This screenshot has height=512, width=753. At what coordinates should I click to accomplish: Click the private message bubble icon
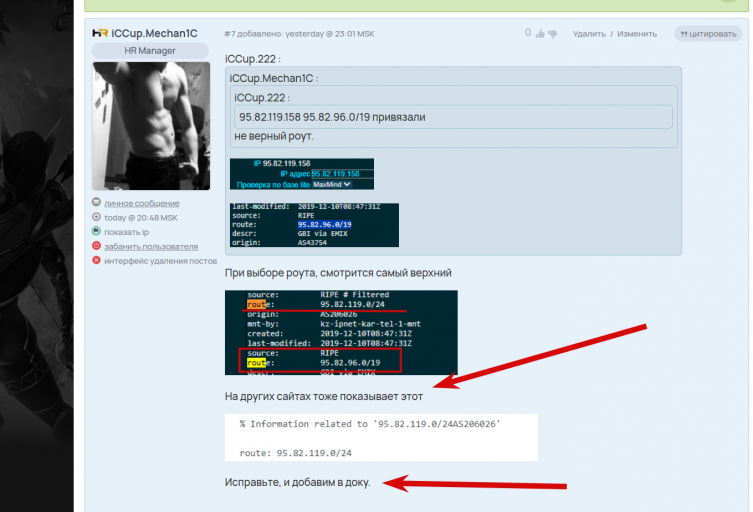point(97,202)
